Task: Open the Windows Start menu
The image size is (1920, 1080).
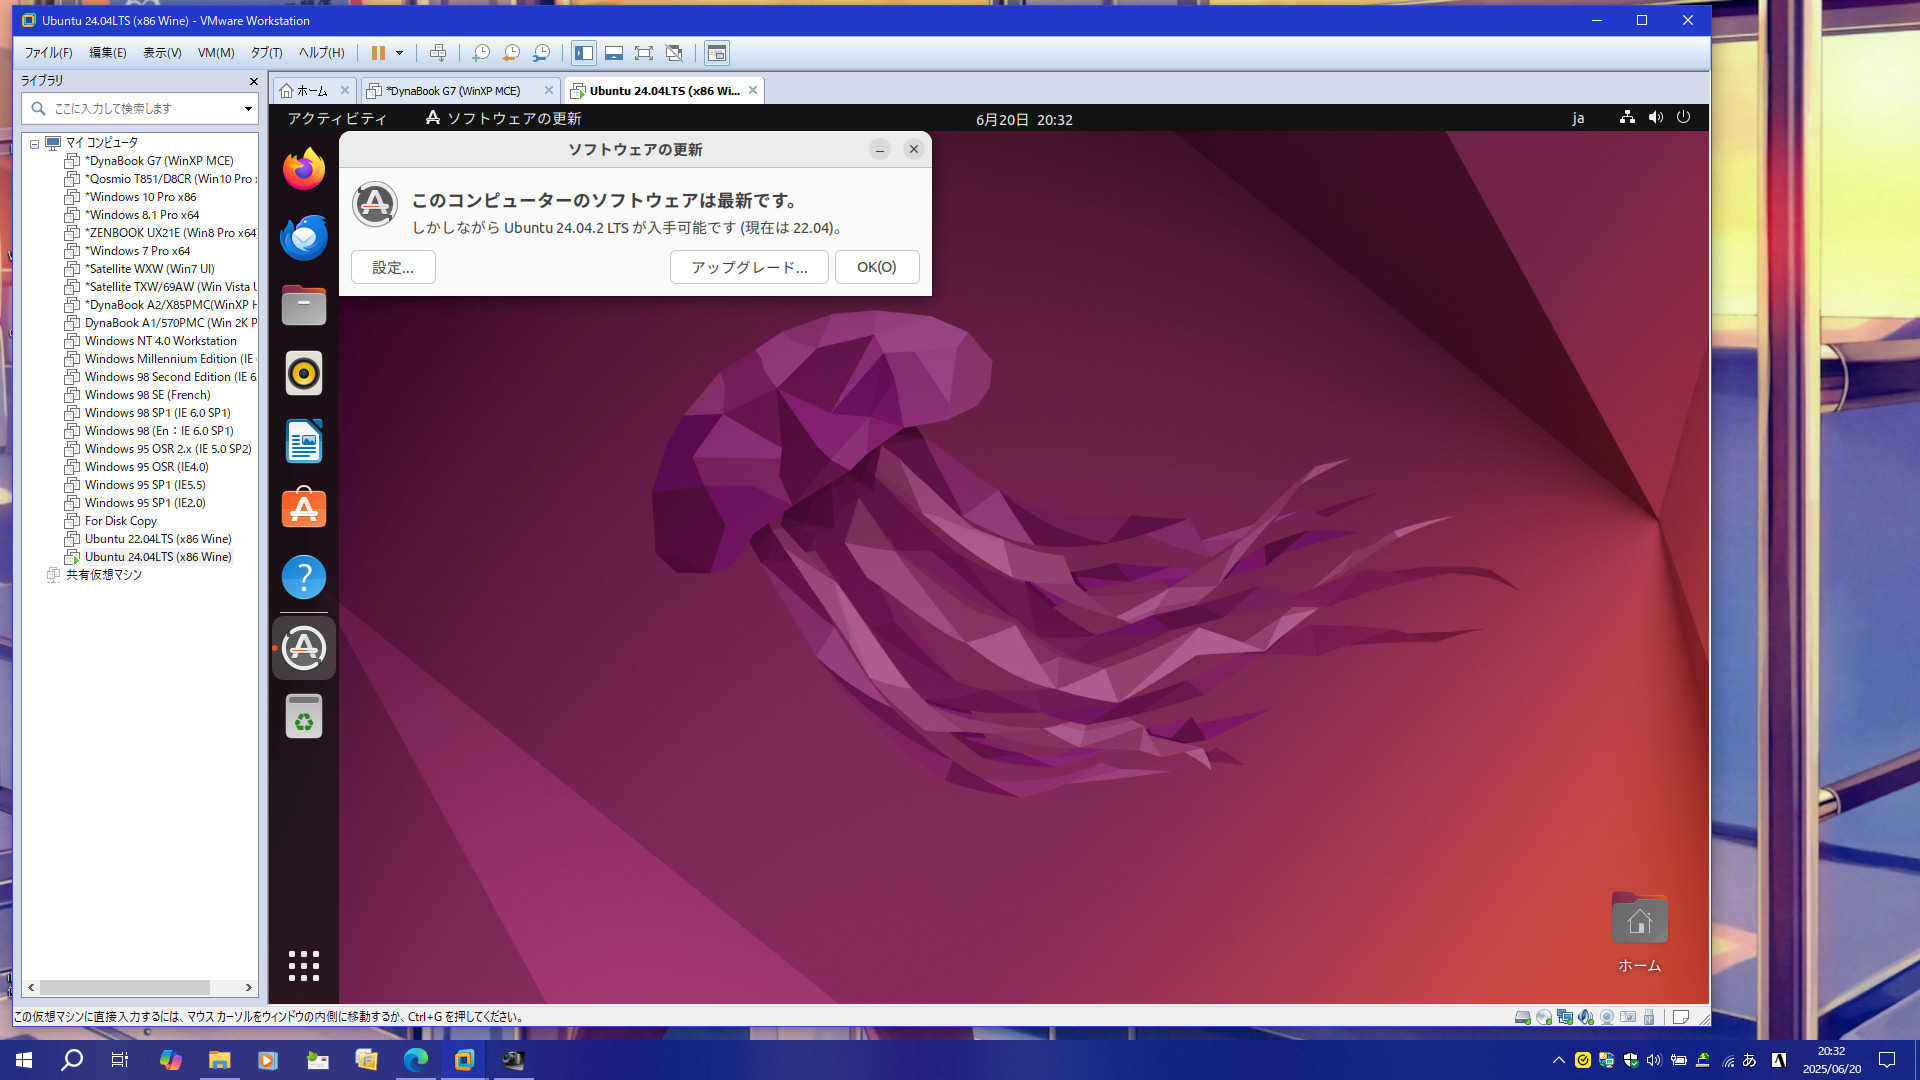Action: tap(24, 1060)
